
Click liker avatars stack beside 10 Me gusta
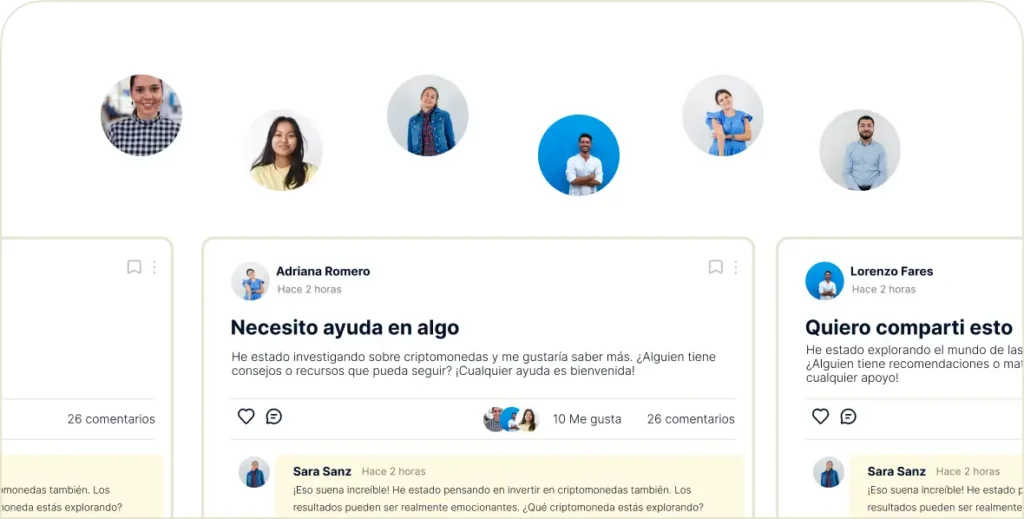coord(511,419)
